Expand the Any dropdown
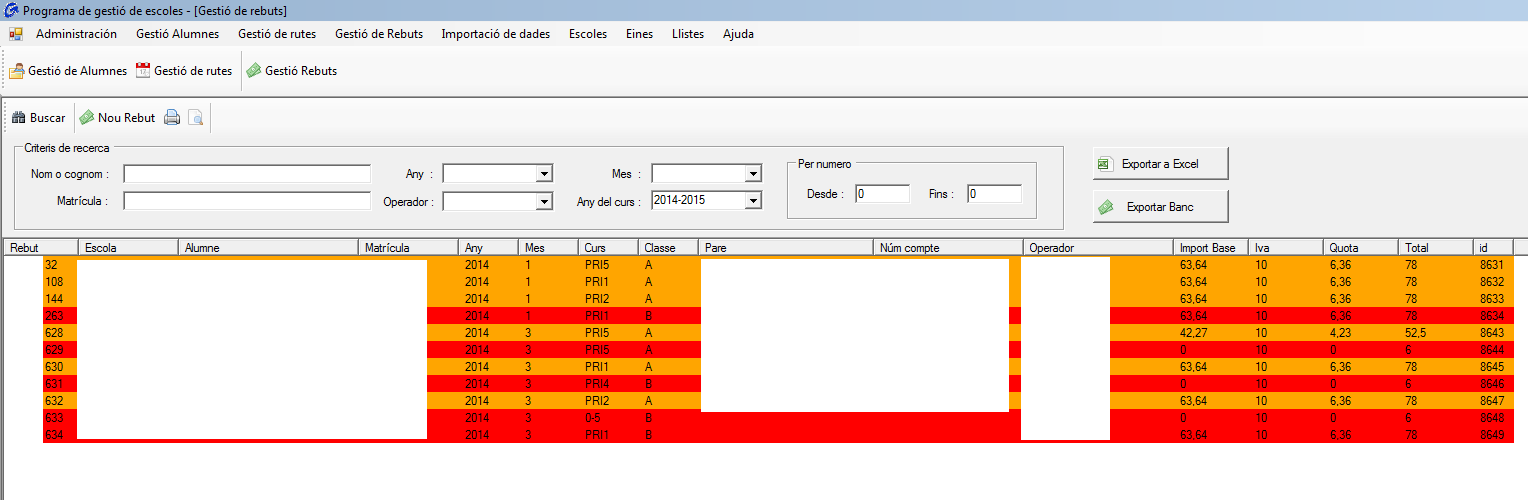The width and height of the screenshot is (1528, 500). pyautogui.click(x=544, y=174)
